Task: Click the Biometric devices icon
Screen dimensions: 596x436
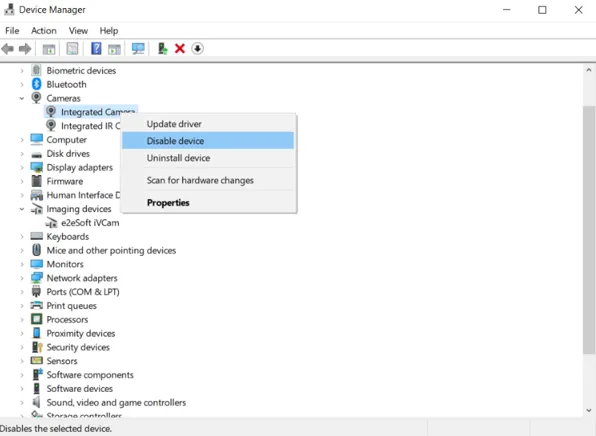Action: (36, 70)
